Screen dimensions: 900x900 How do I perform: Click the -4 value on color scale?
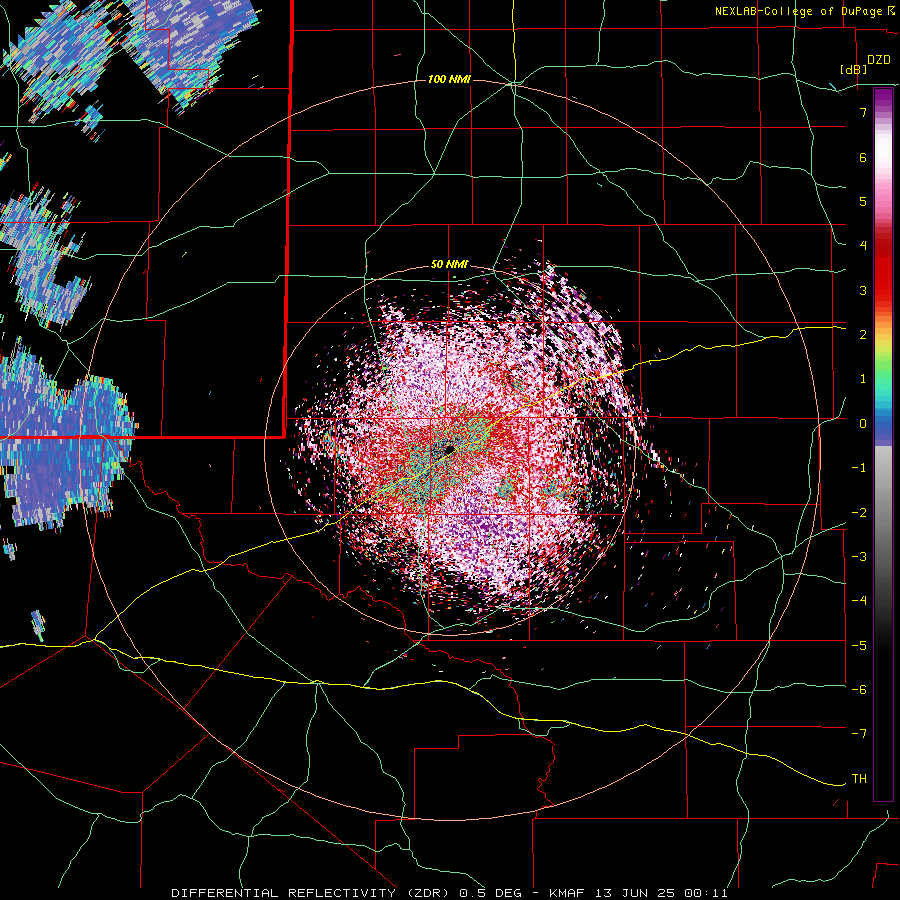point(859,601)
